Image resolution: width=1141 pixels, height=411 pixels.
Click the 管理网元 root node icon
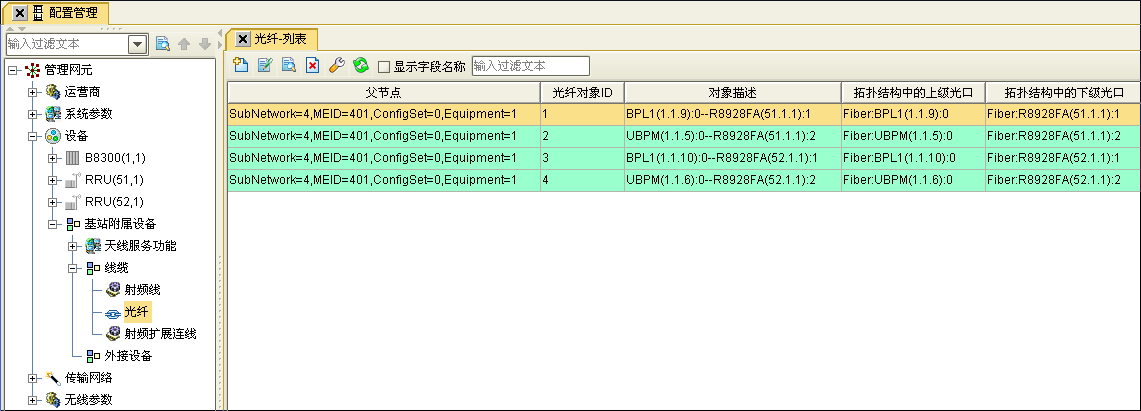point(33,71)
